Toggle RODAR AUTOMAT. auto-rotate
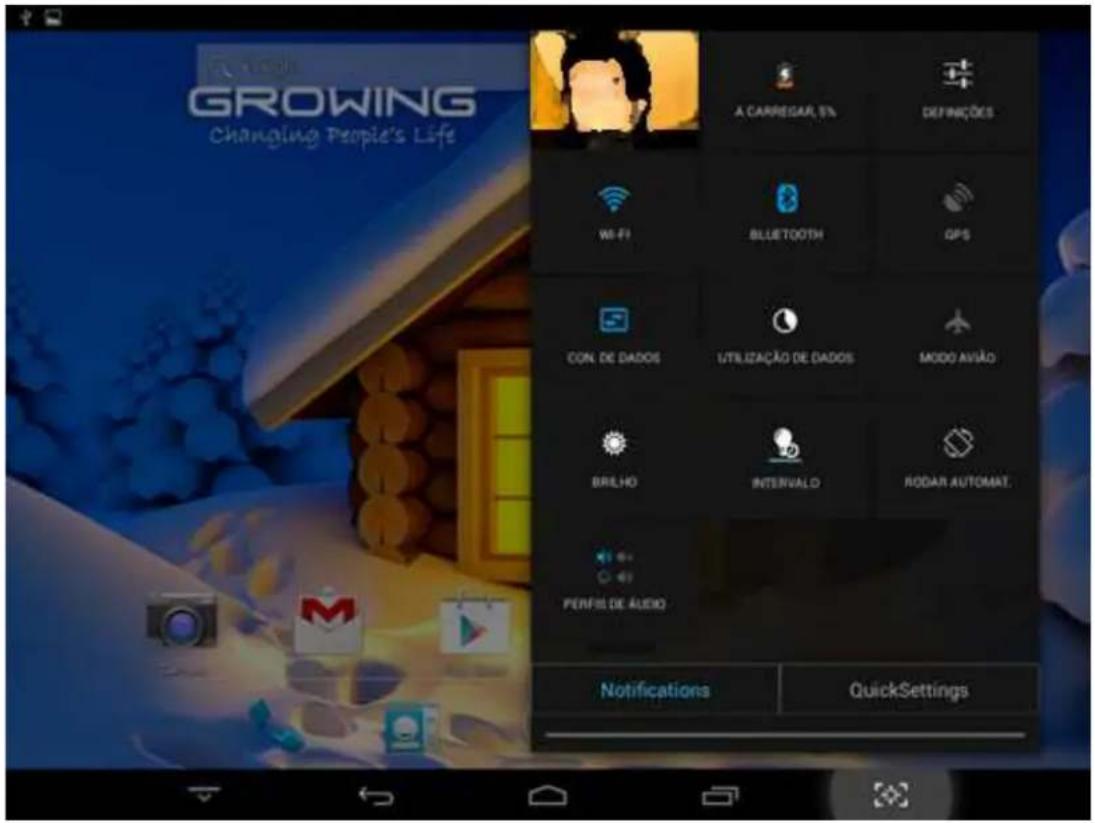1095x823 pixels. 957,459
